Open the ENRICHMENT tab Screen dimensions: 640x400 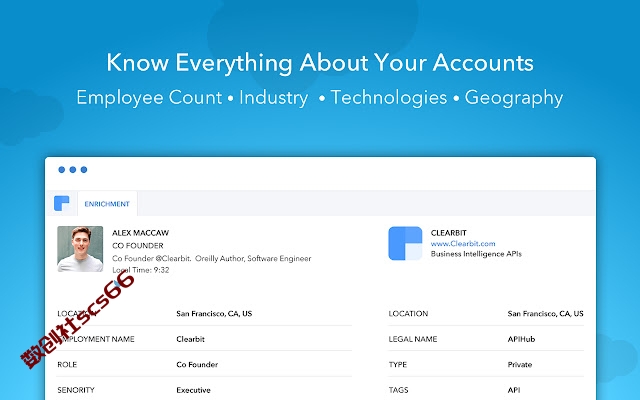click(107, 204)
